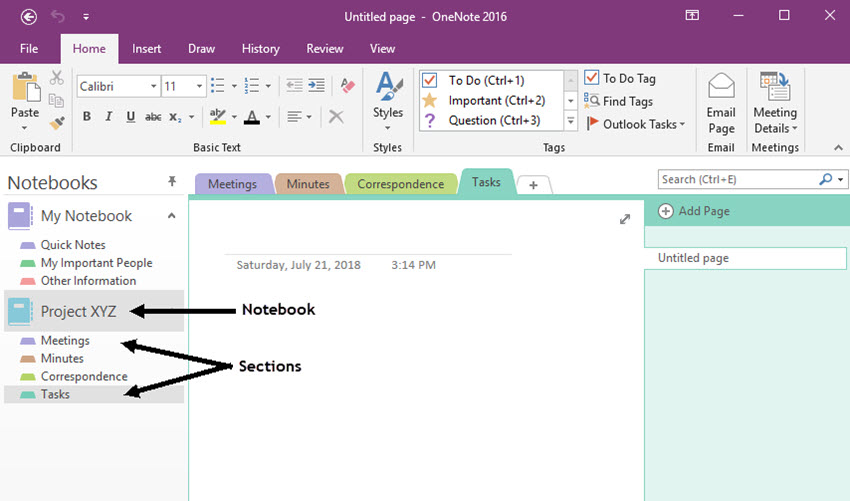Open the Customize Quick Access Toolbar arrow

tap(86, 17)
